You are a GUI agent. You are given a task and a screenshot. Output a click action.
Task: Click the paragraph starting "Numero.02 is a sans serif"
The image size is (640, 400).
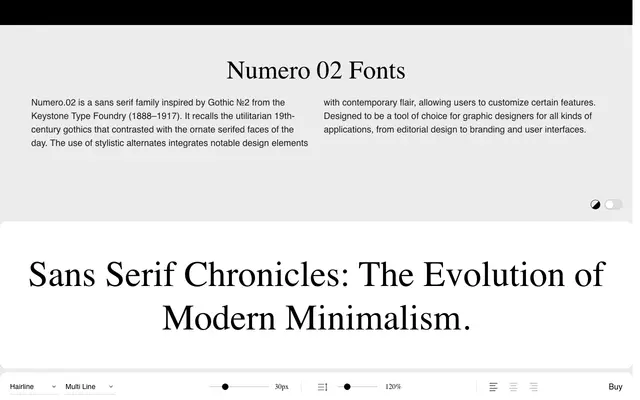click(x=169, y=122)
